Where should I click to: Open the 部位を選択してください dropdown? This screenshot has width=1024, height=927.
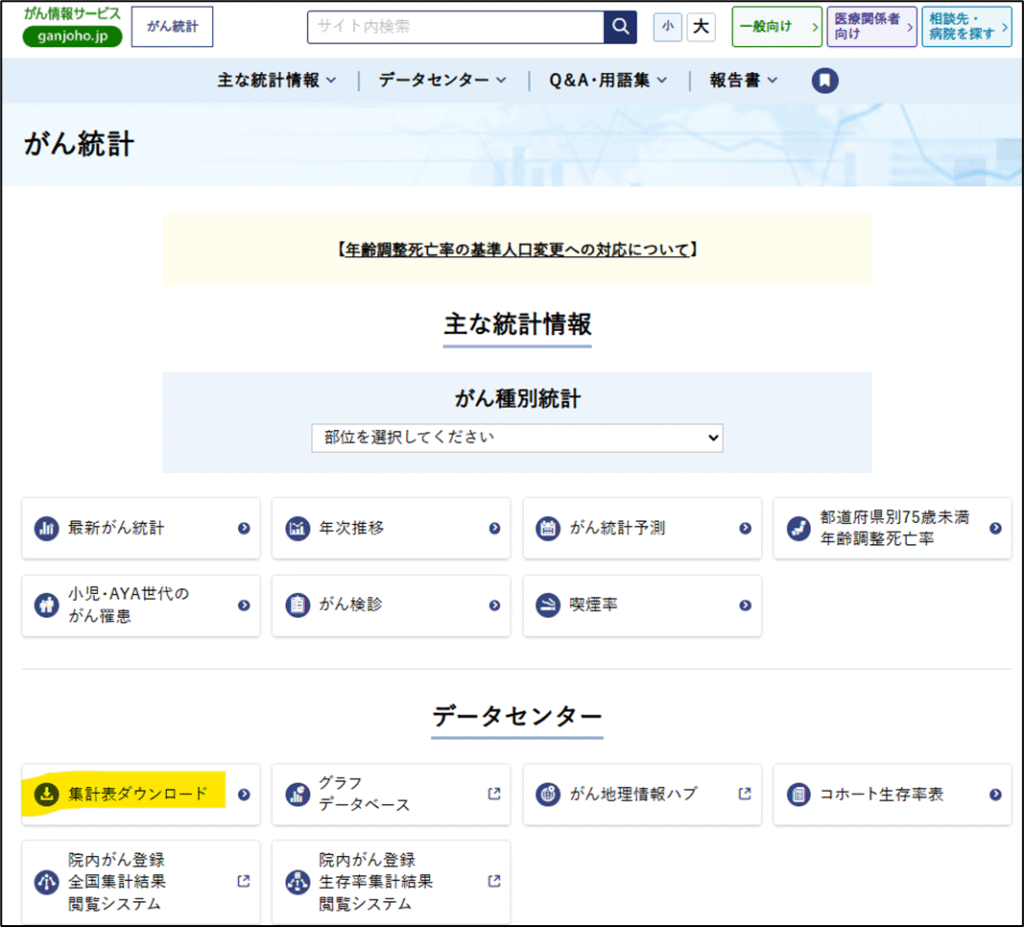pyautogui.click(x=516, y=438)
